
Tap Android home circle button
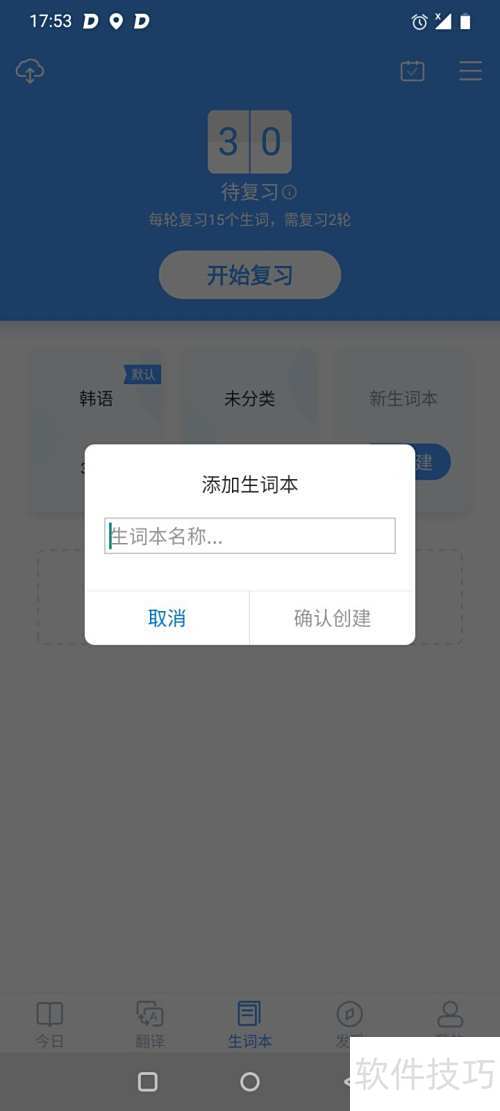[250, 1081]
